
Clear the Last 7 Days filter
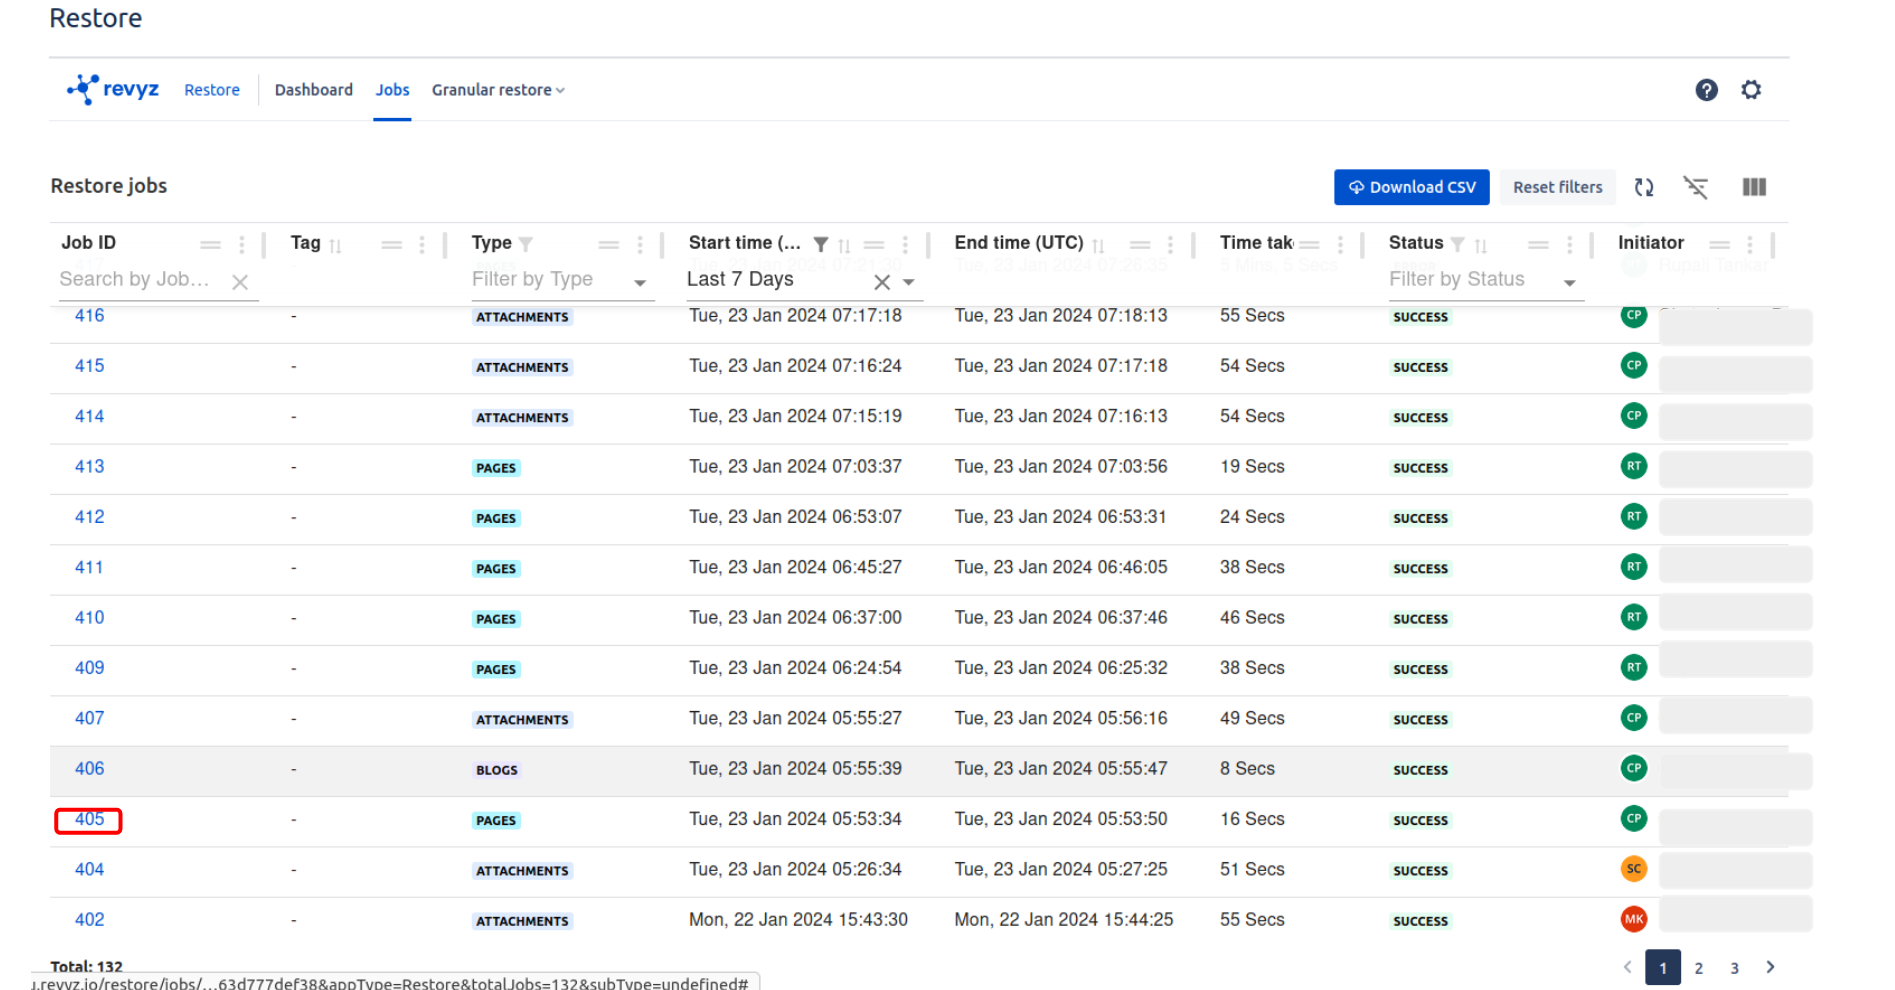[x=881, y=282]
